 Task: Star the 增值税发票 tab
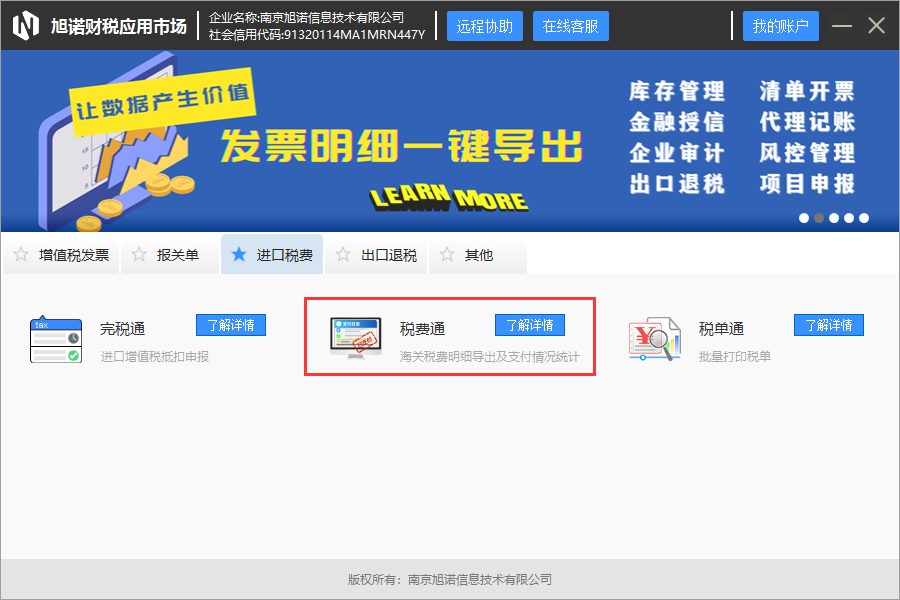click(21, 254)
